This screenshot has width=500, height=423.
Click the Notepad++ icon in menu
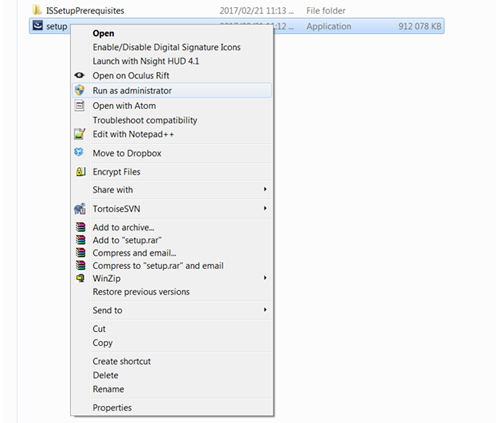(x=79, y=134)
